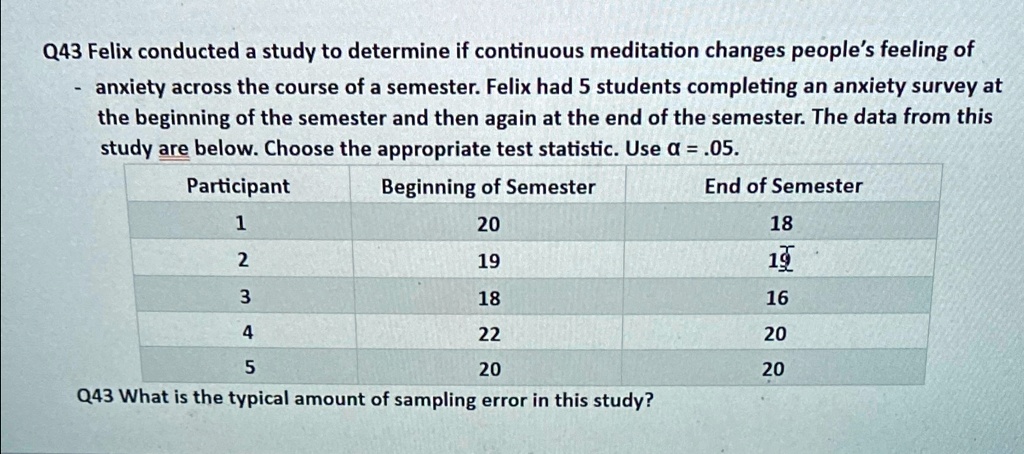Click beginning score 22 for participant 4
The height and width of the screenshot is (454, 1024).
pos(489,334)
